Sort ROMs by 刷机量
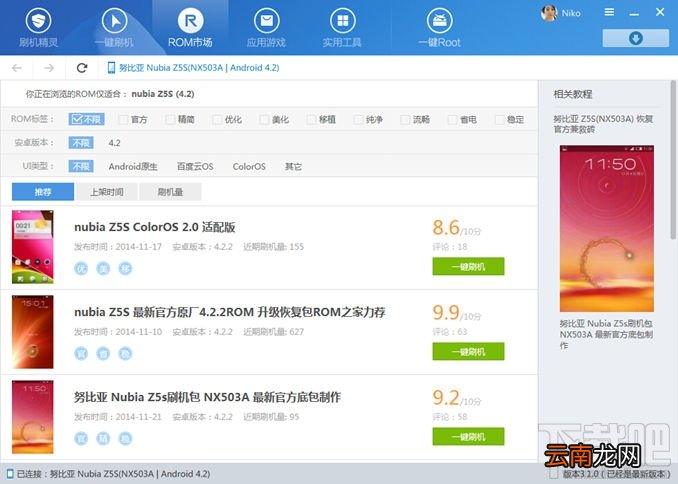This screenshot has width=678, height=484. coord(170,192)
